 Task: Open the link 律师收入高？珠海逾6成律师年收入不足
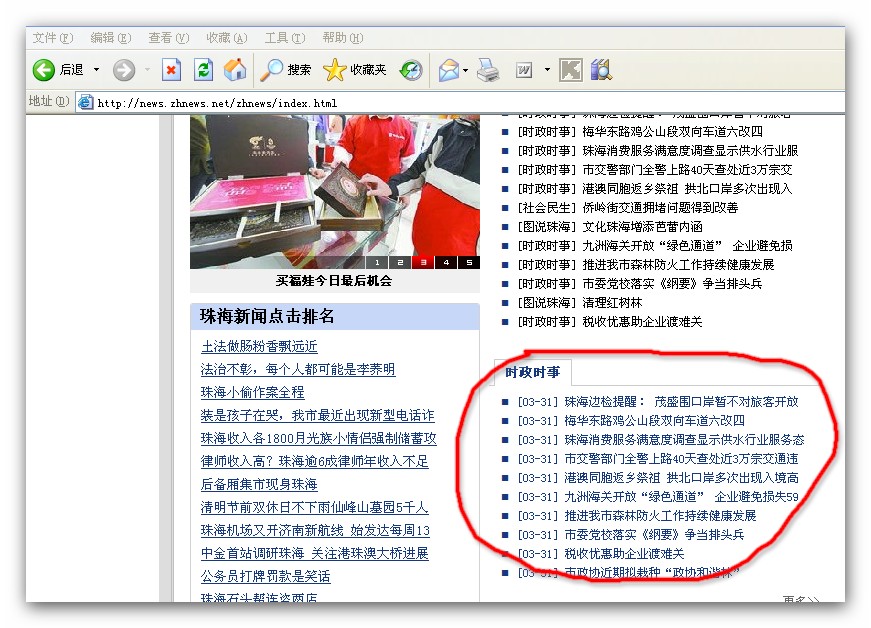coord(315,461)
